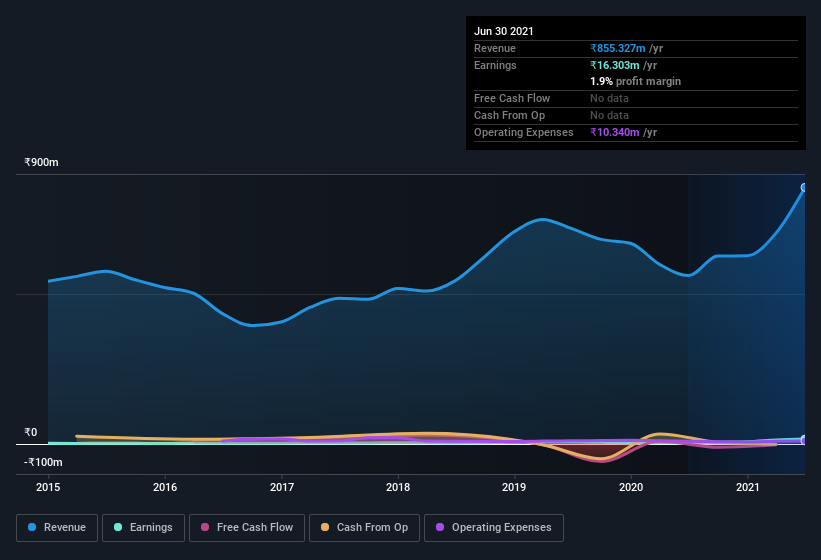Toggle Operating Expenses legend series
Viewport: 821px width, 560px height.
click(494, 528)
